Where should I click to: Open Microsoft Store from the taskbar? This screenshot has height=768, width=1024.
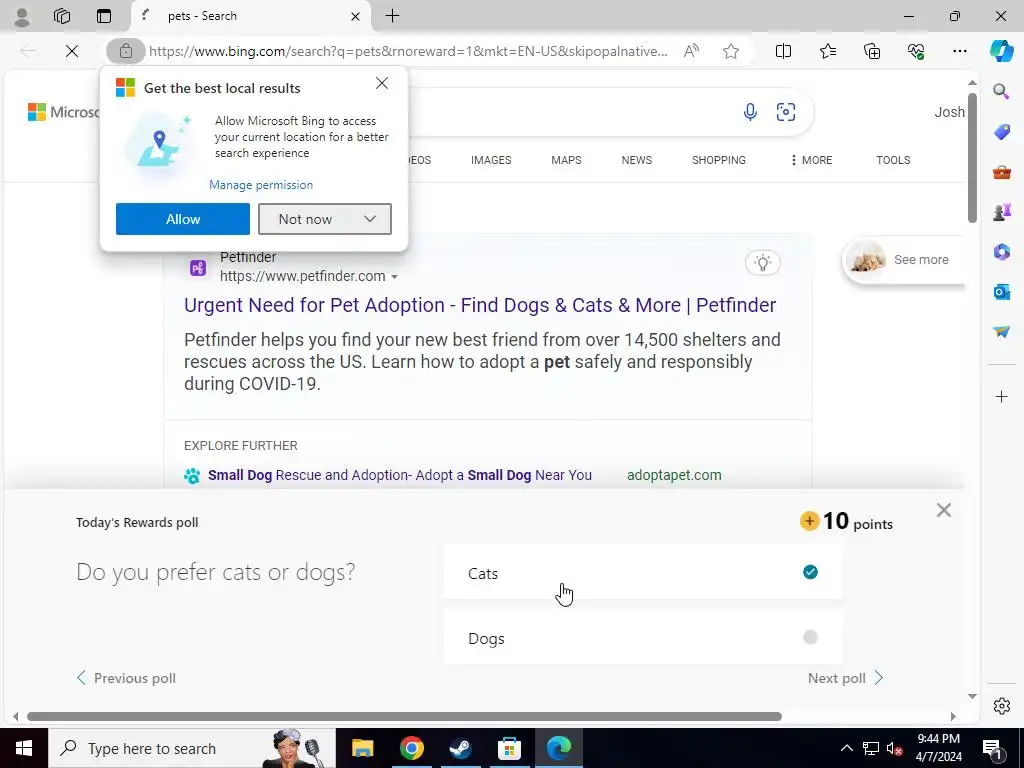coord(509,748)
